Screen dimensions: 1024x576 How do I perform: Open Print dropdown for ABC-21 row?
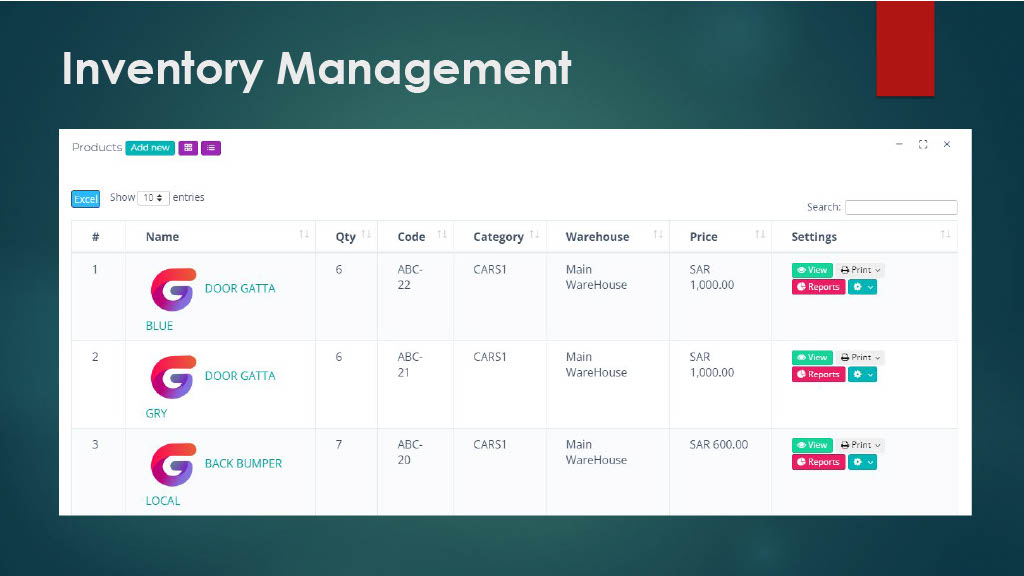tap(860, 357)
